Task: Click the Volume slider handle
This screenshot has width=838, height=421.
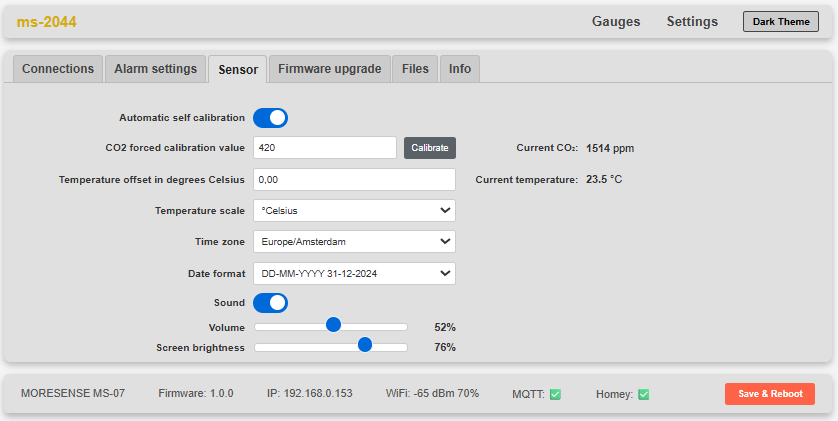Action: click(334, 325)
